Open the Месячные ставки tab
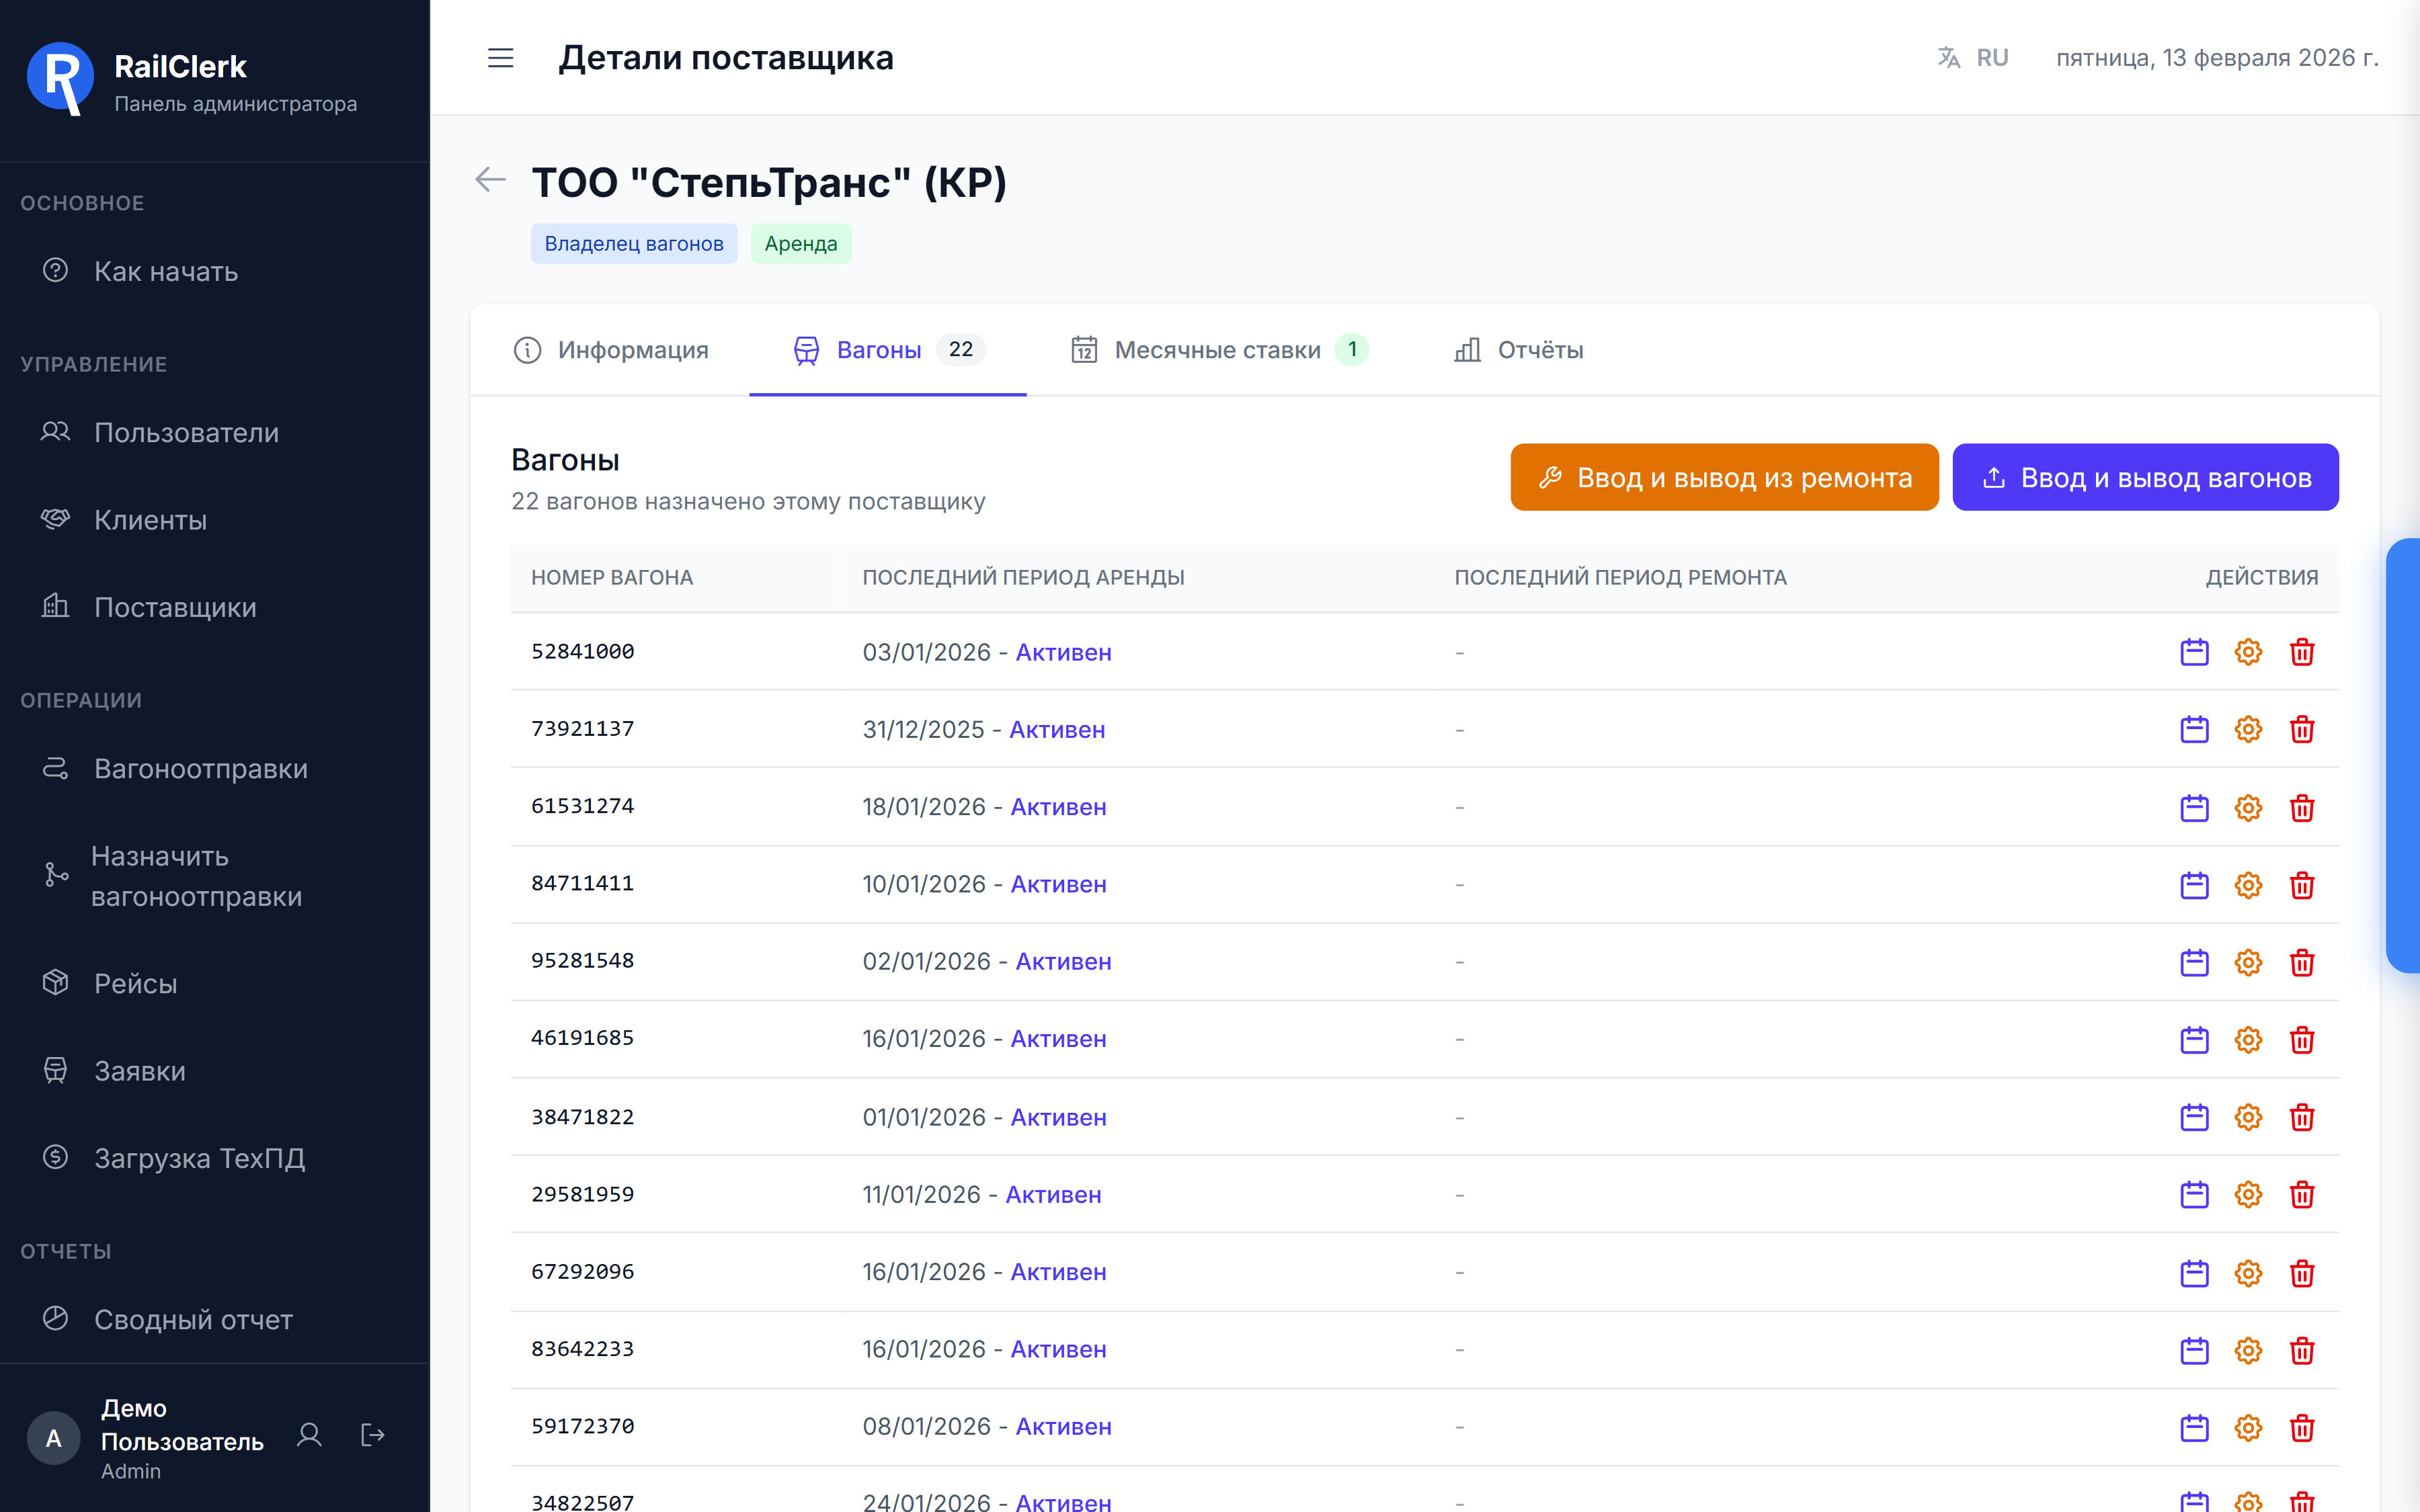This screenshot has height=1512, width=2420. click(1218, 350)
